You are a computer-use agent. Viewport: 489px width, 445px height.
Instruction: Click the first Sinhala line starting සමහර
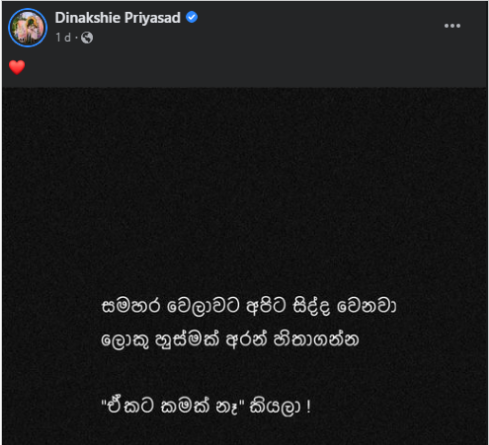coord(249,307)
